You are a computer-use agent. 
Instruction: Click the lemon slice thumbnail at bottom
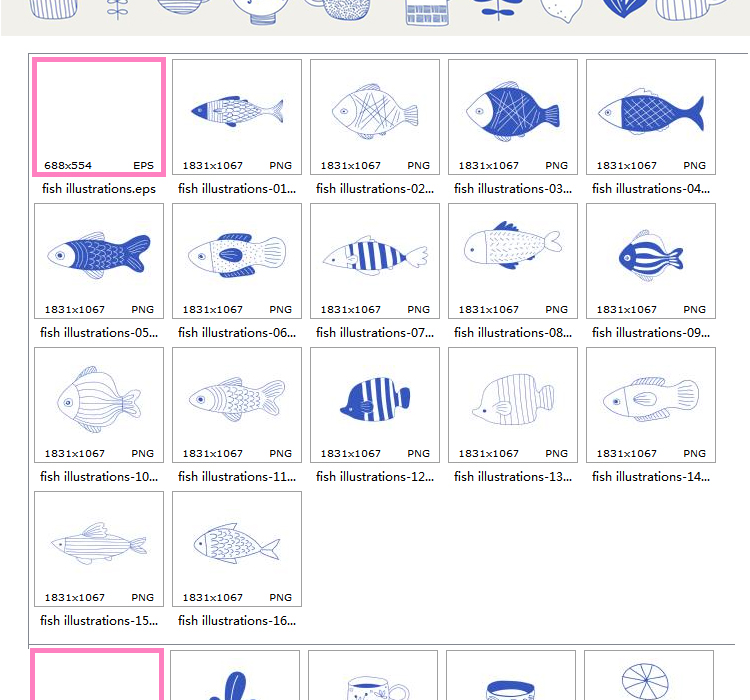click(649, 675)
